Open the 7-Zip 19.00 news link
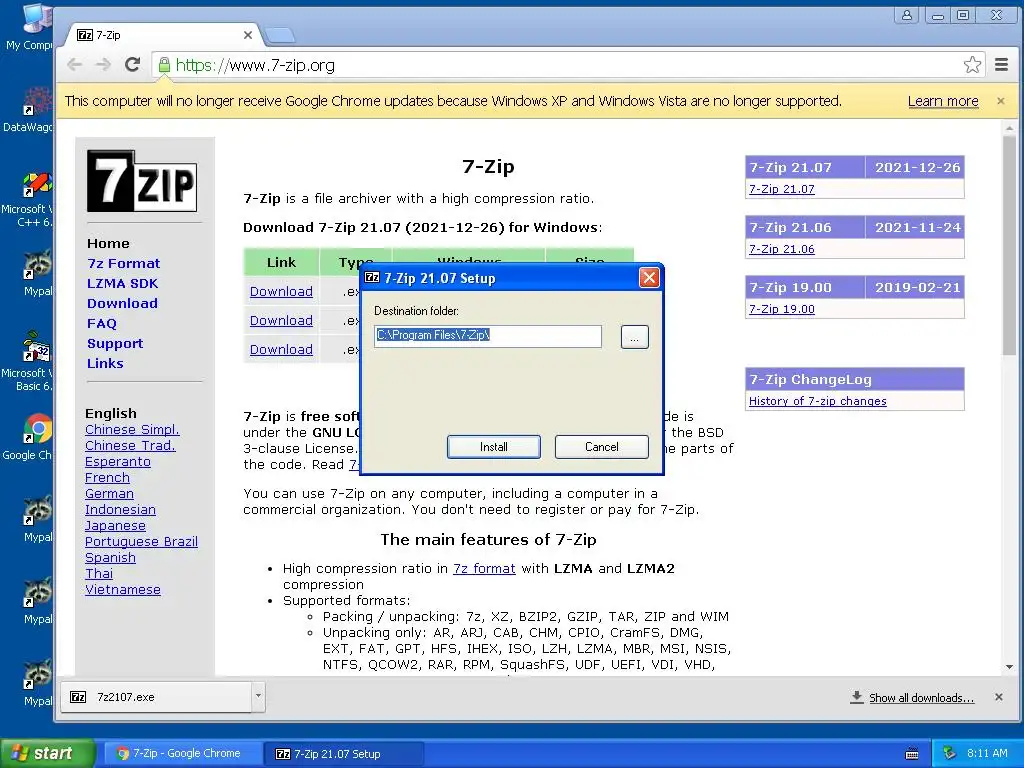Viewport: 1024px width, 768px height. click(782, 309)
